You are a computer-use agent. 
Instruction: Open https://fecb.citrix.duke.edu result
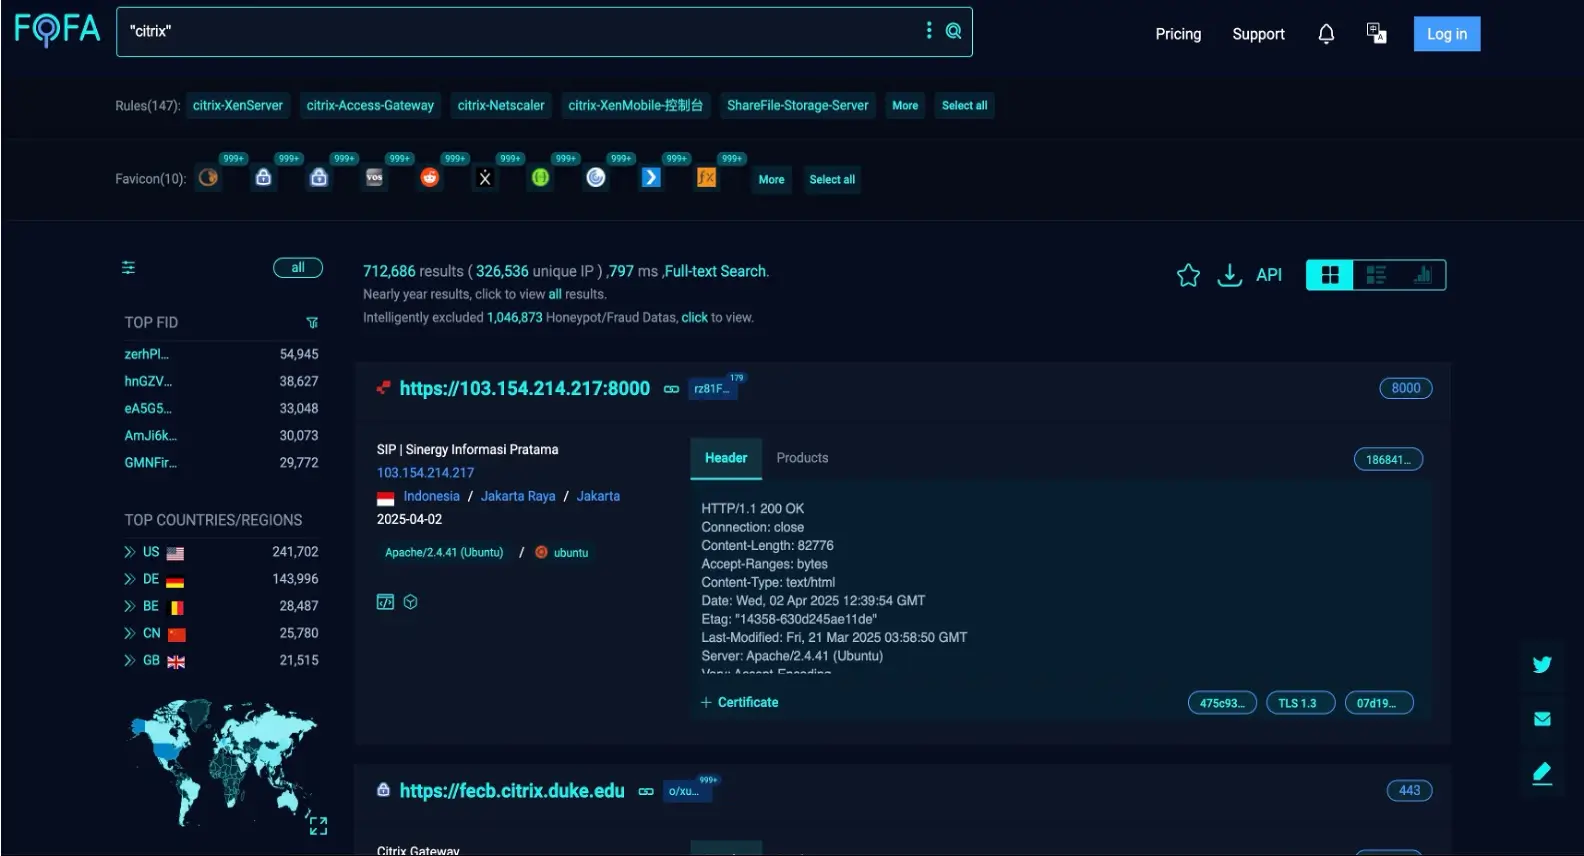tap(512, 791)
